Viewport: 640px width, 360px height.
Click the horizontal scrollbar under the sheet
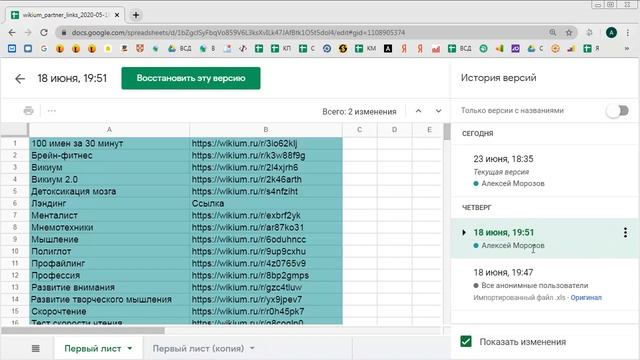point(83,330)
